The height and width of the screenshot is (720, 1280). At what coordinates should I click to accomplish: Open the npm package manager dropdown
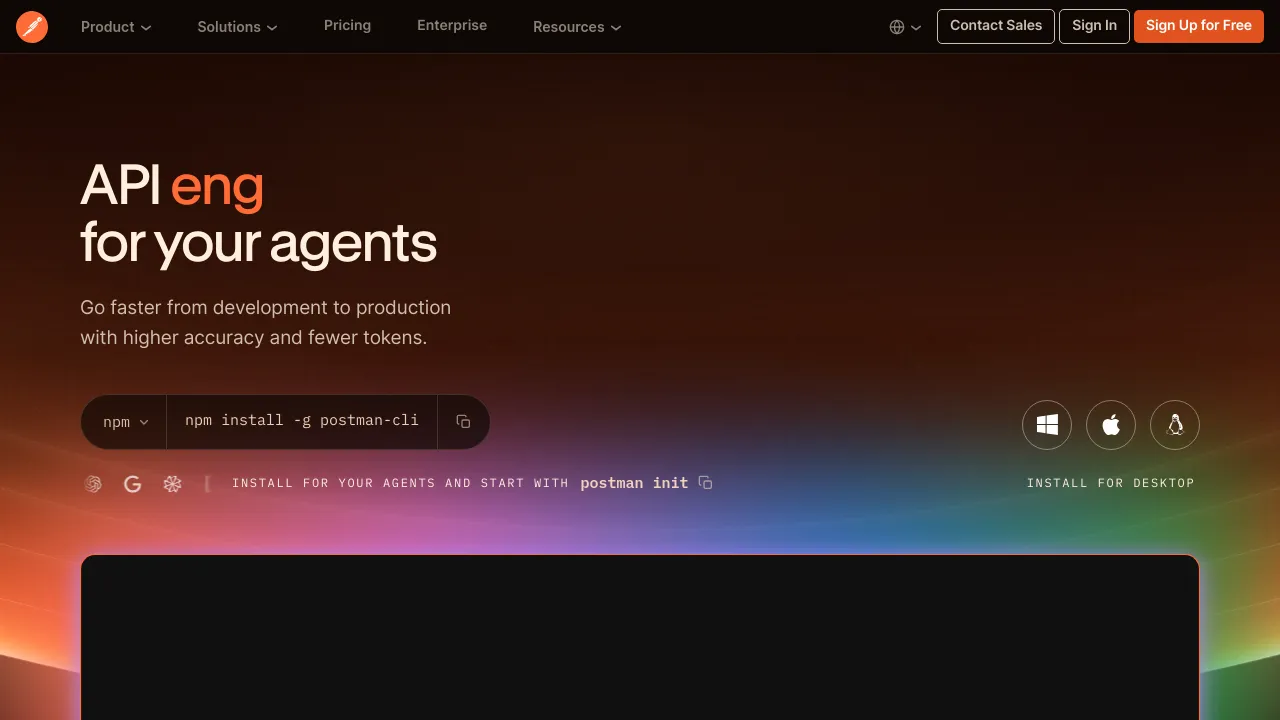tap(125, 422)
